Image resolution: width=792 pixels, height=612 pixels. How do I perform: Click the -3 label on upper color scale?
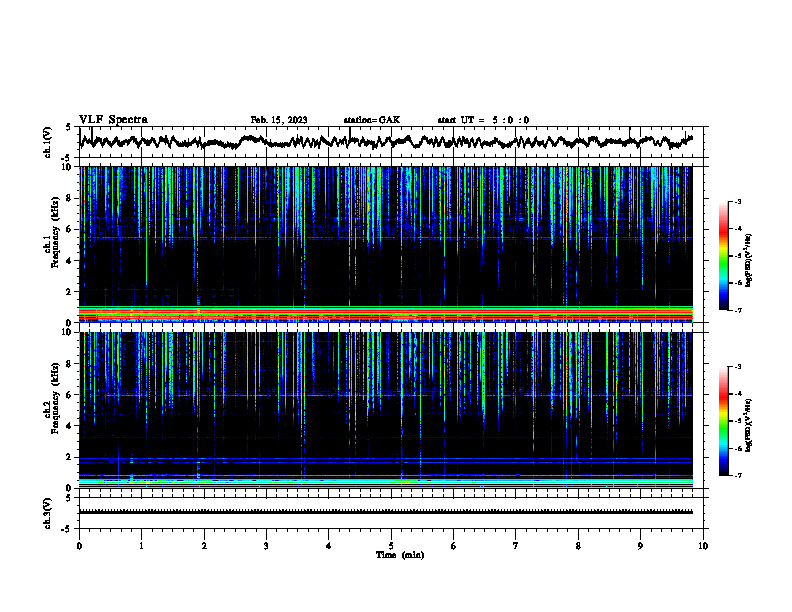[x=737, y=201]
